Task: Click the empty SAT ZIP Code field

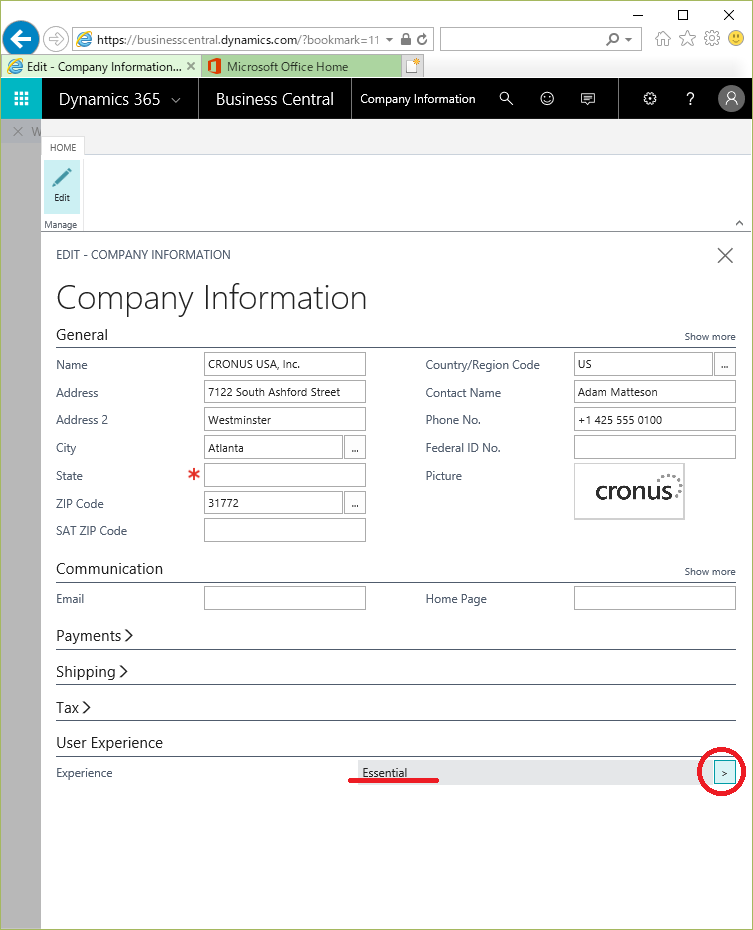Action: [x=285, y=530]
